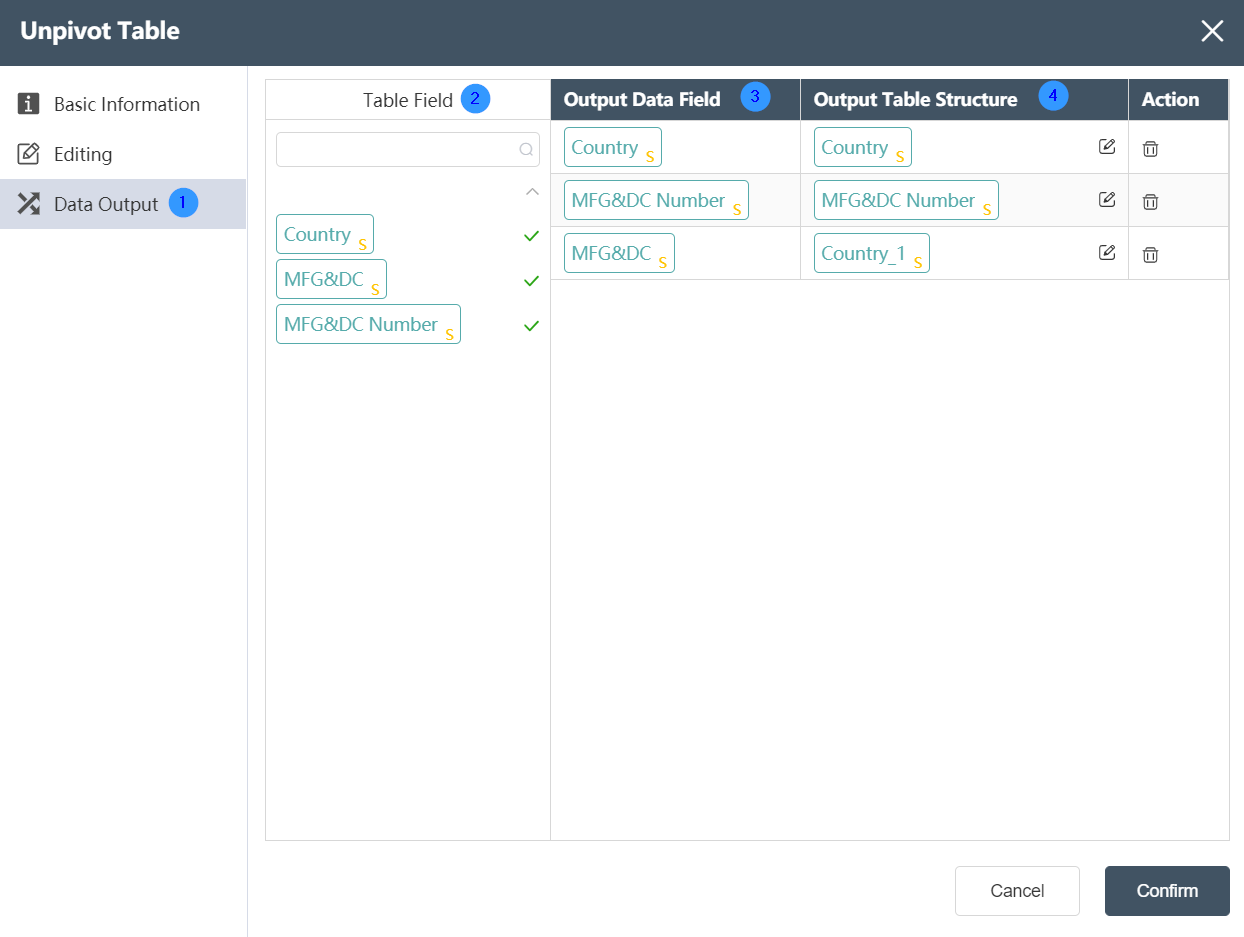The width and height of the screenshot is (1244, 937).
Task: Select MFG&DC in the Table Field list
Action: click(x=331, y=279)
